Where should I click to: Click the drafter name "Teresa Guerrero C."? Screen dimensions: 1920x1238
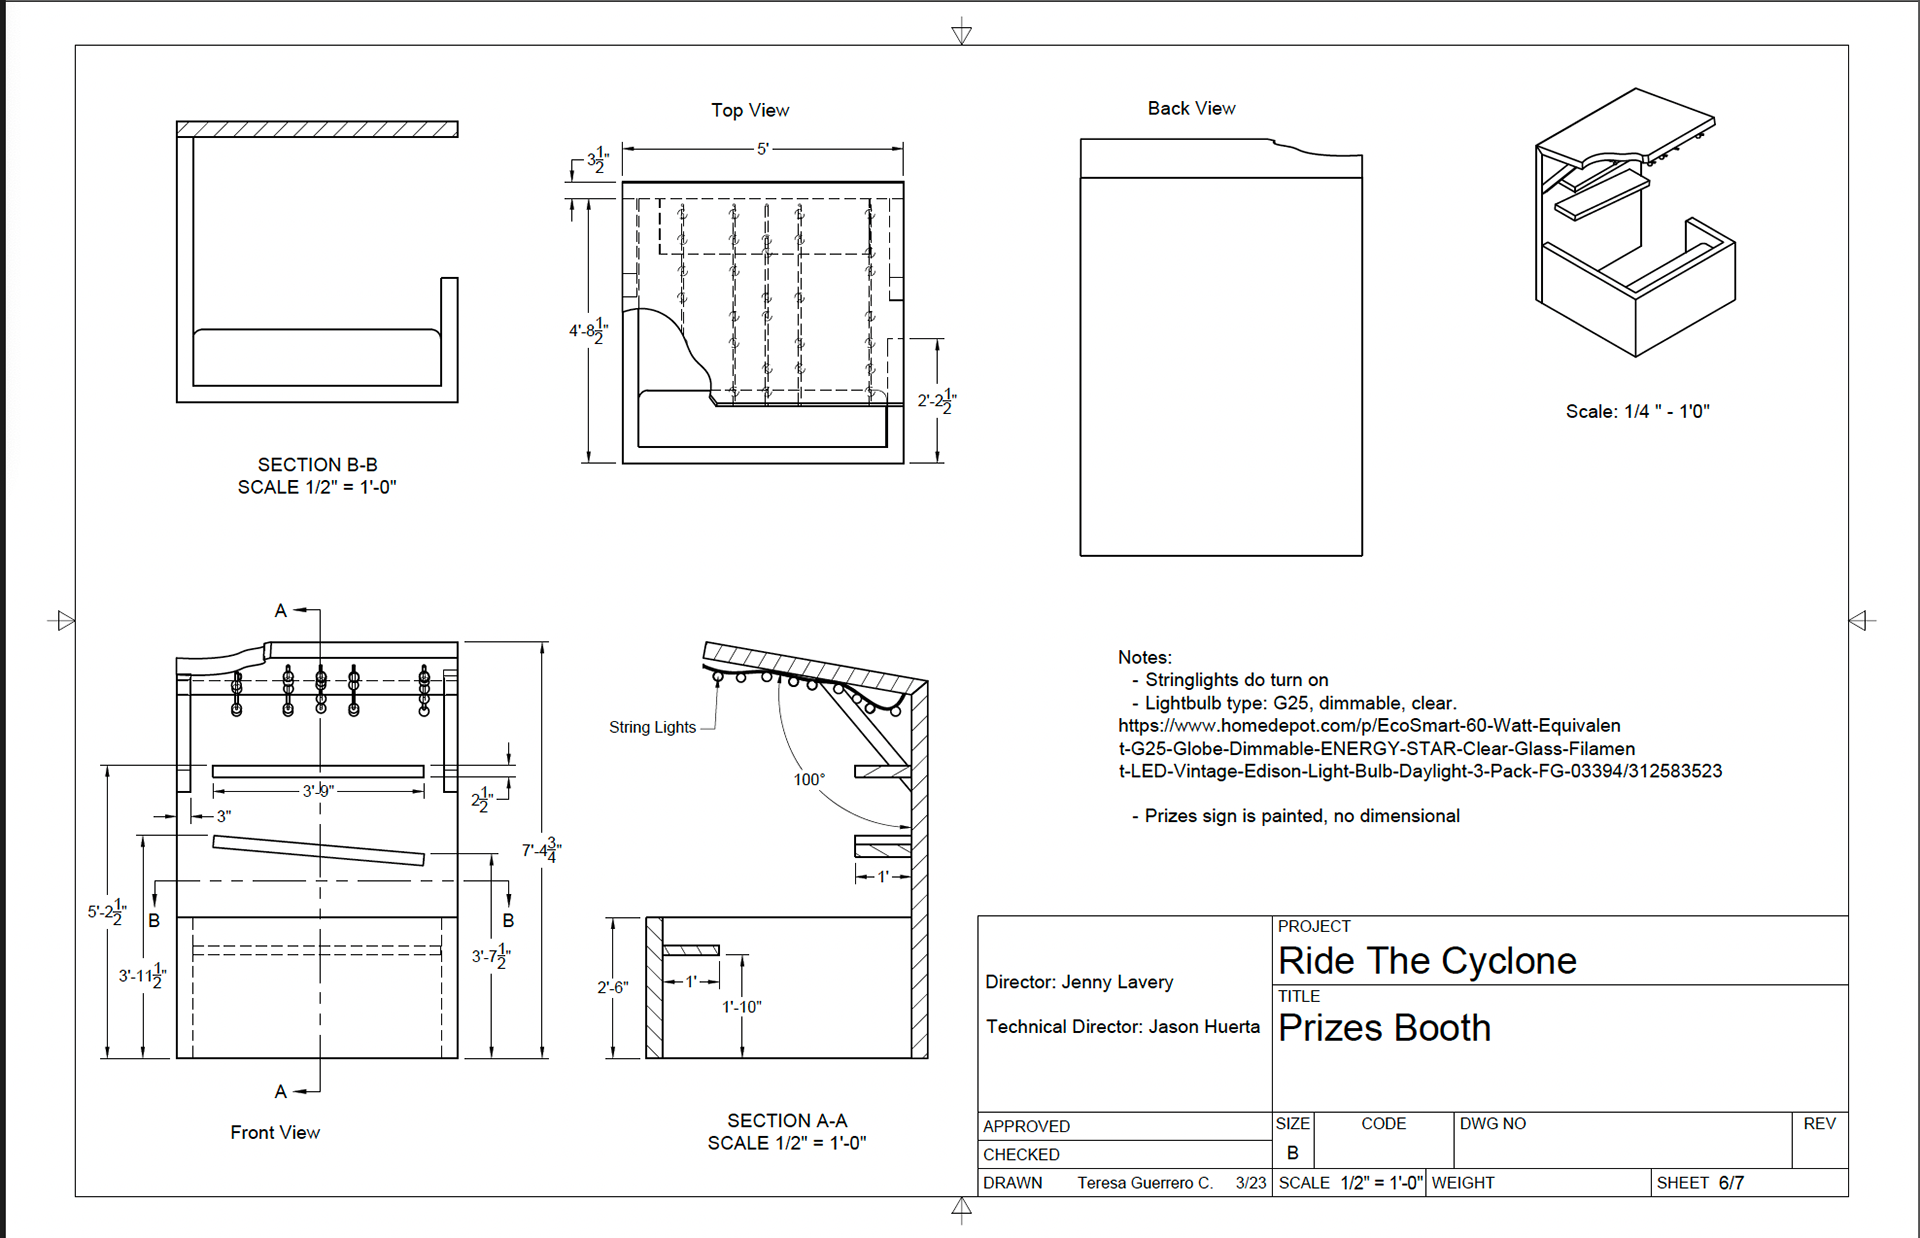[1145, 1183]
